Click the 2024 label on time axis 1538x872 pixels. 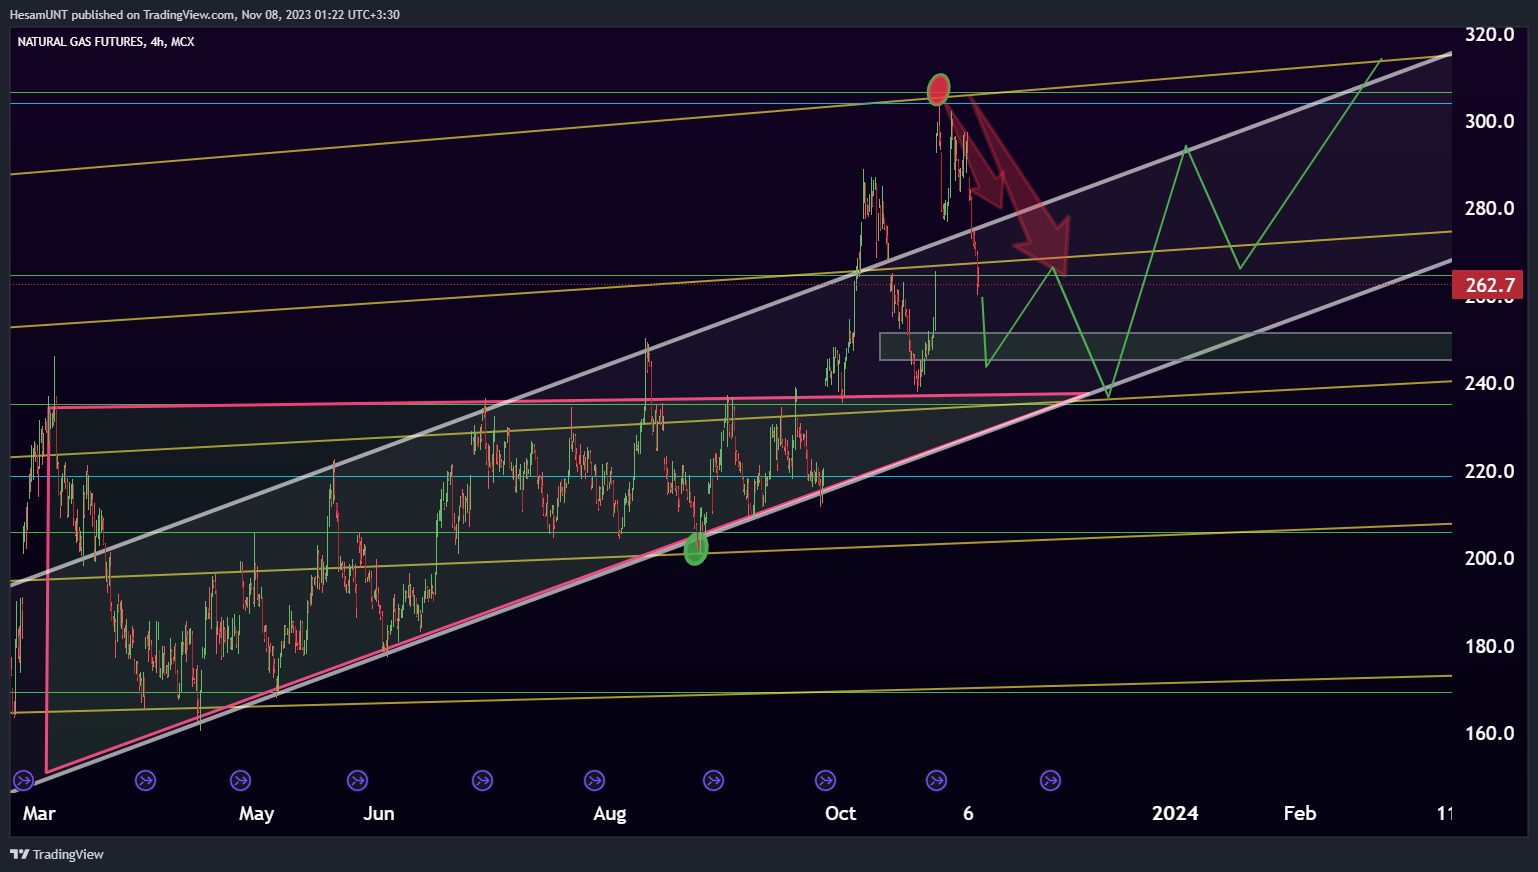pos(1175,813)
